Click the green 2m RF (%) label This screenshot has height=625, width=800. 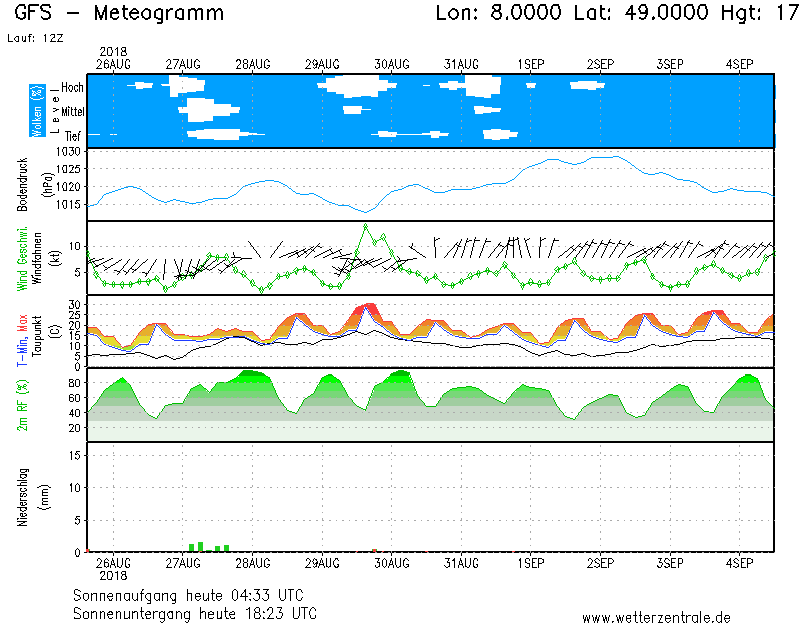click(x=22, y=405)
